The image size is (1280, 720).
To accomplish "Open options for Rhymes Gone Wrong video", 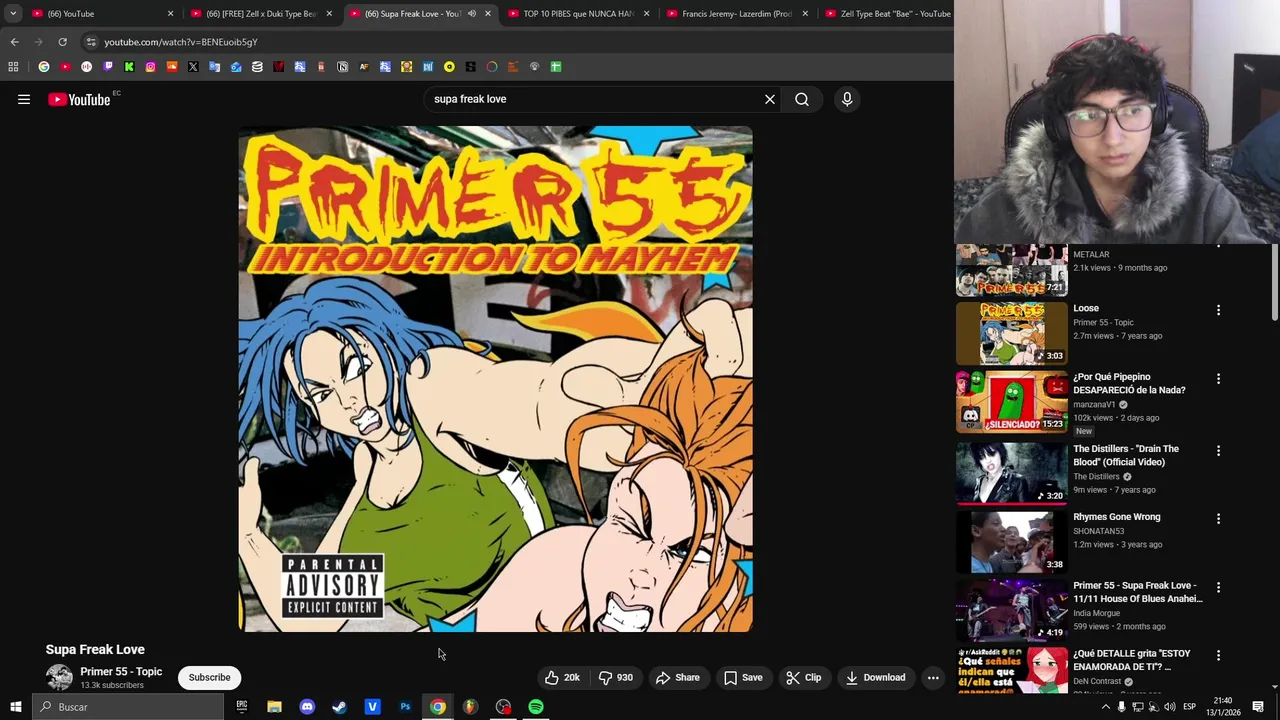I will click(x=1218, y=519).
